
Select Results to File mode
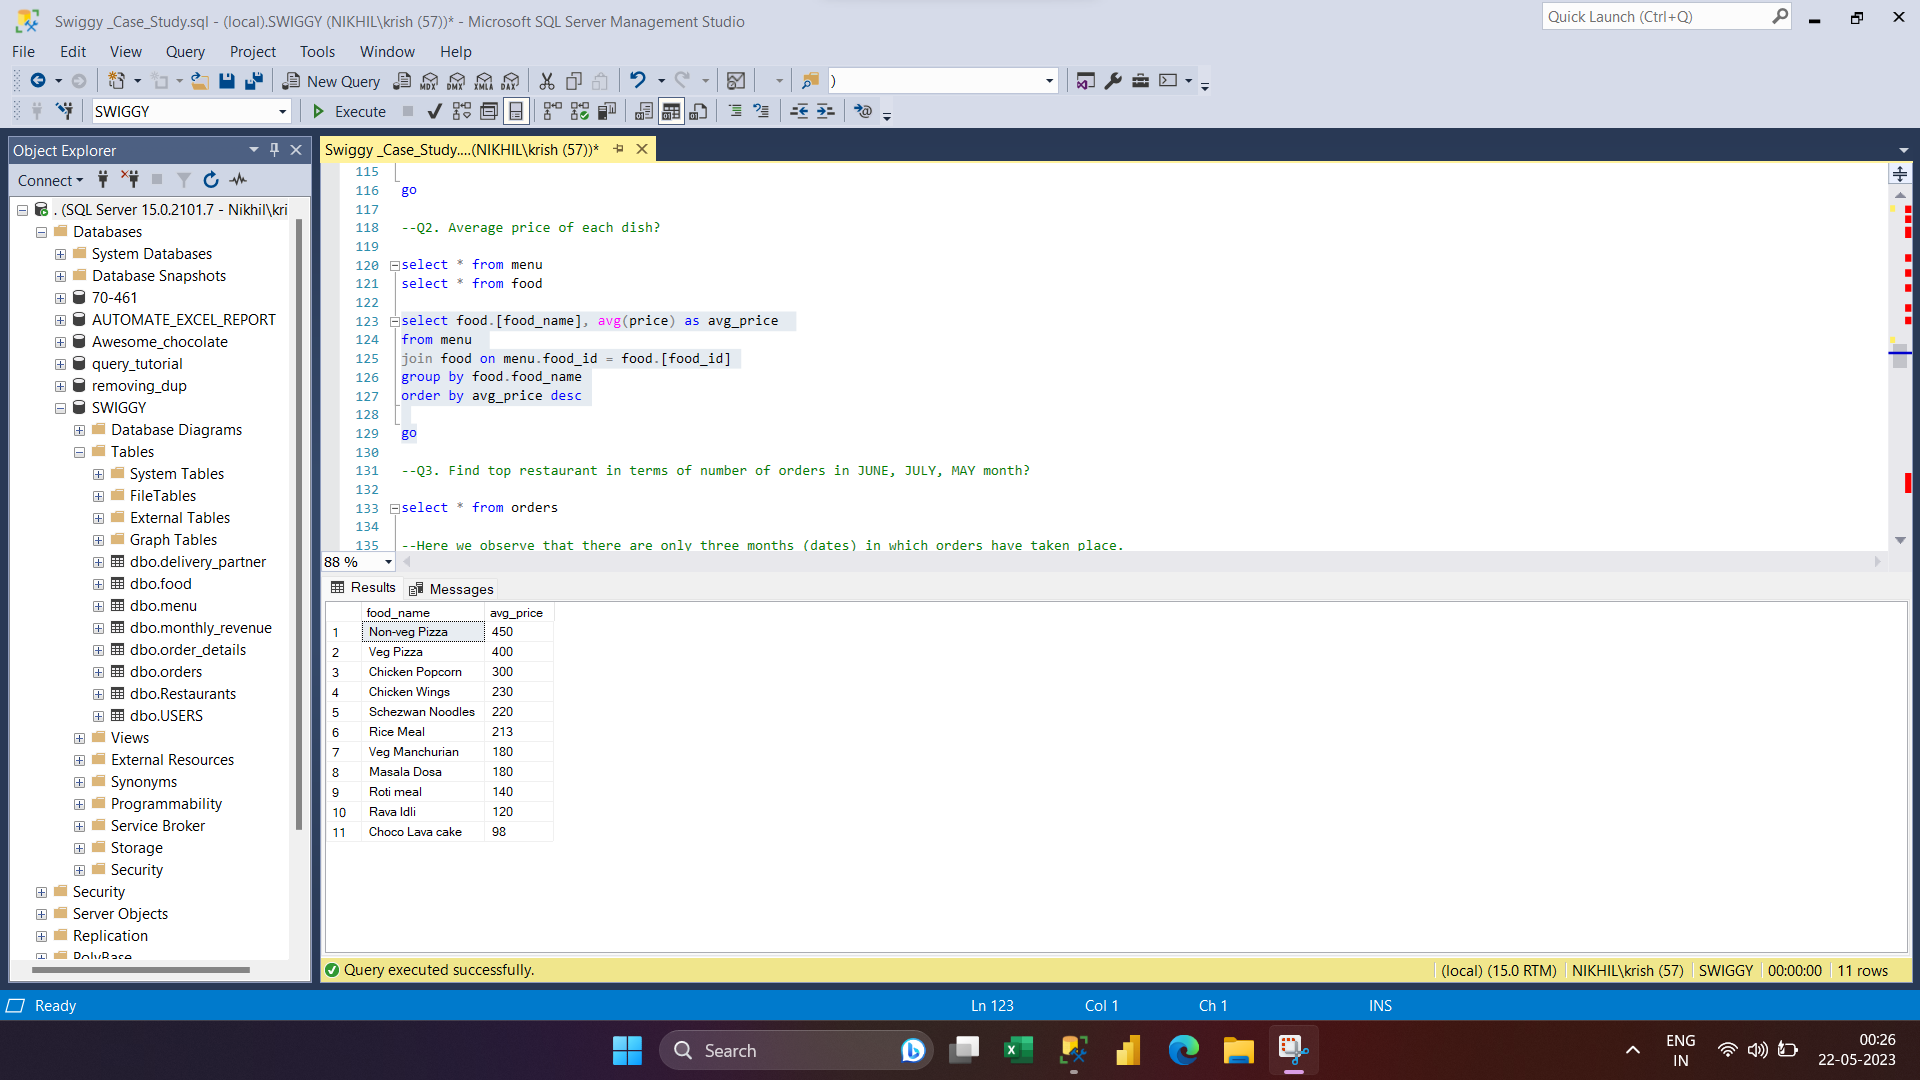pos(698,111)
